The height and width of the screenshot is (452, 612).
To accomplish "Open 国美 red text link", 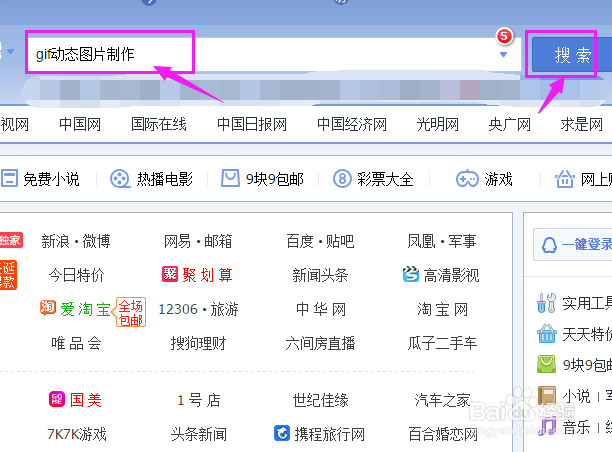I will [86, 400].
